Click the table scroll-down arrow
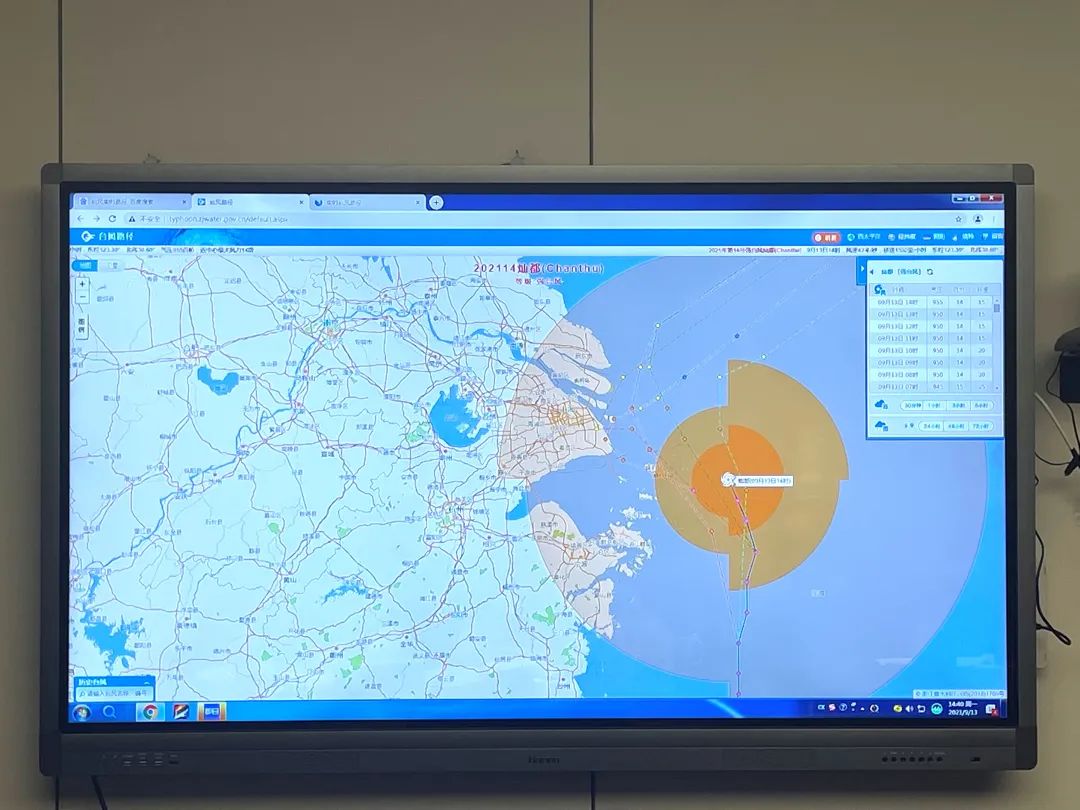Screen dimensions: 1080x810 pyautogui.click(x=997, y=388)
